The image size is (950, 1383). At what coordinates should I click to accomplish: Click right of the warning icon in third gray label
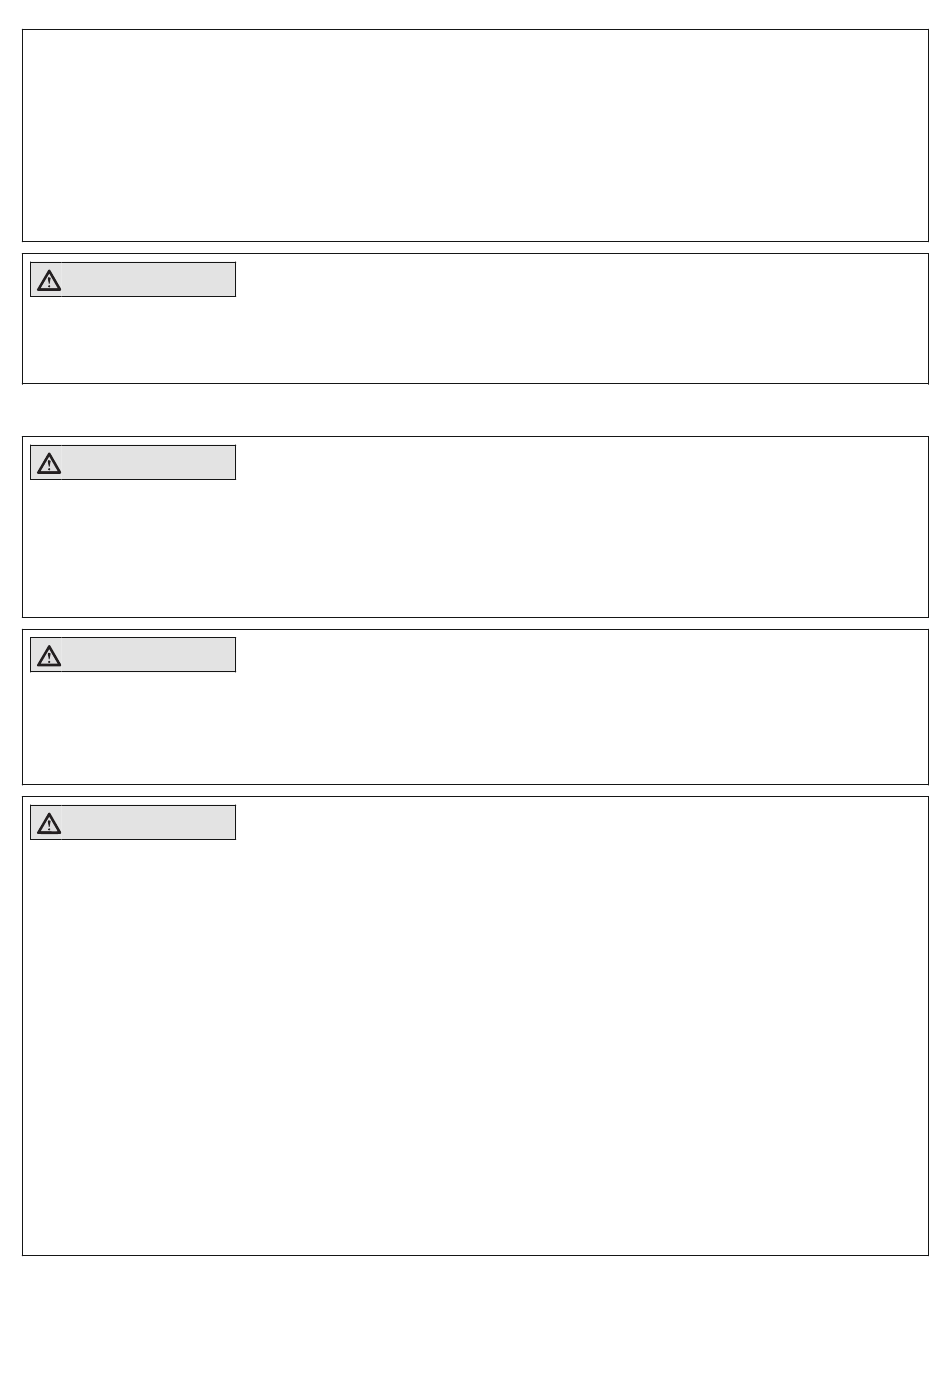(x=148, y=655)
